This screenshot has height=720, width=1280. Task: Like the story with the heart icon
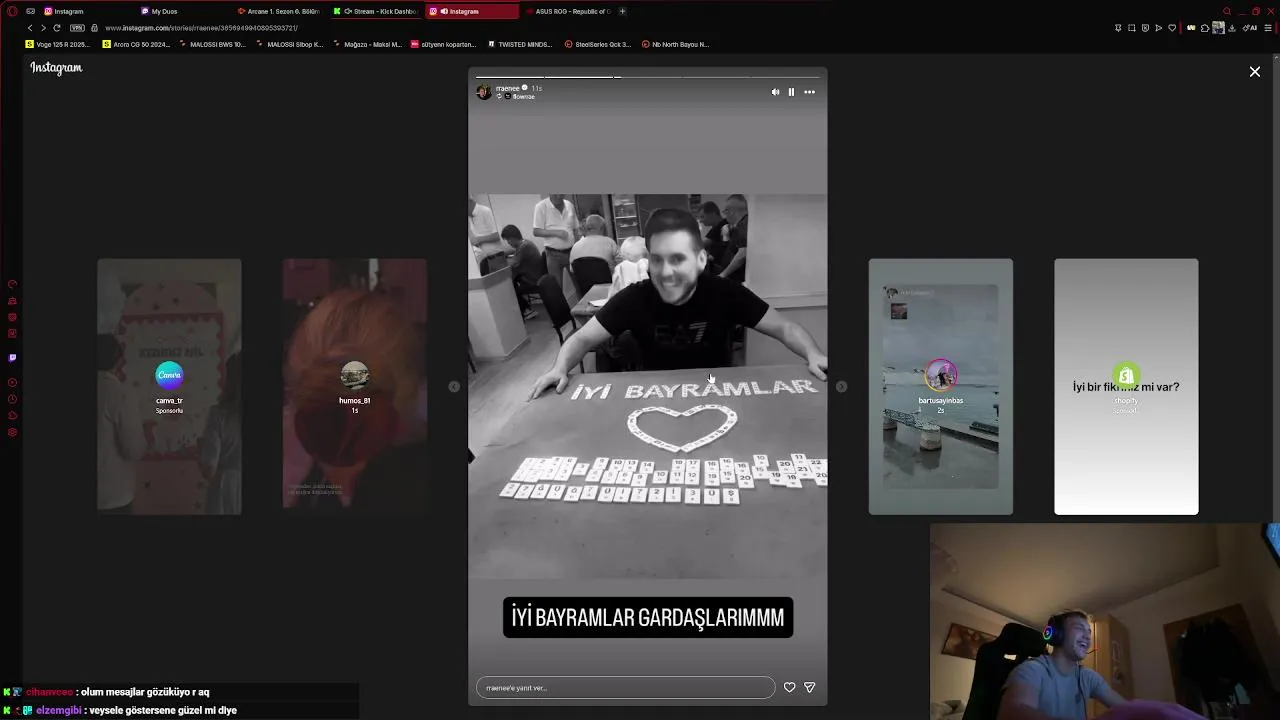(x=789, y=687)
